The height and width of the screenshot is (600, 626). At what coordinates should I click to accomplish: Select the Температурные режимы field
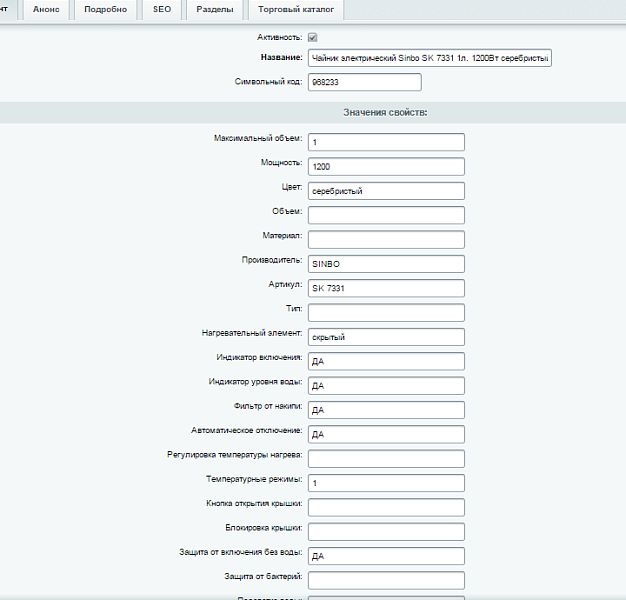(386, 483)
